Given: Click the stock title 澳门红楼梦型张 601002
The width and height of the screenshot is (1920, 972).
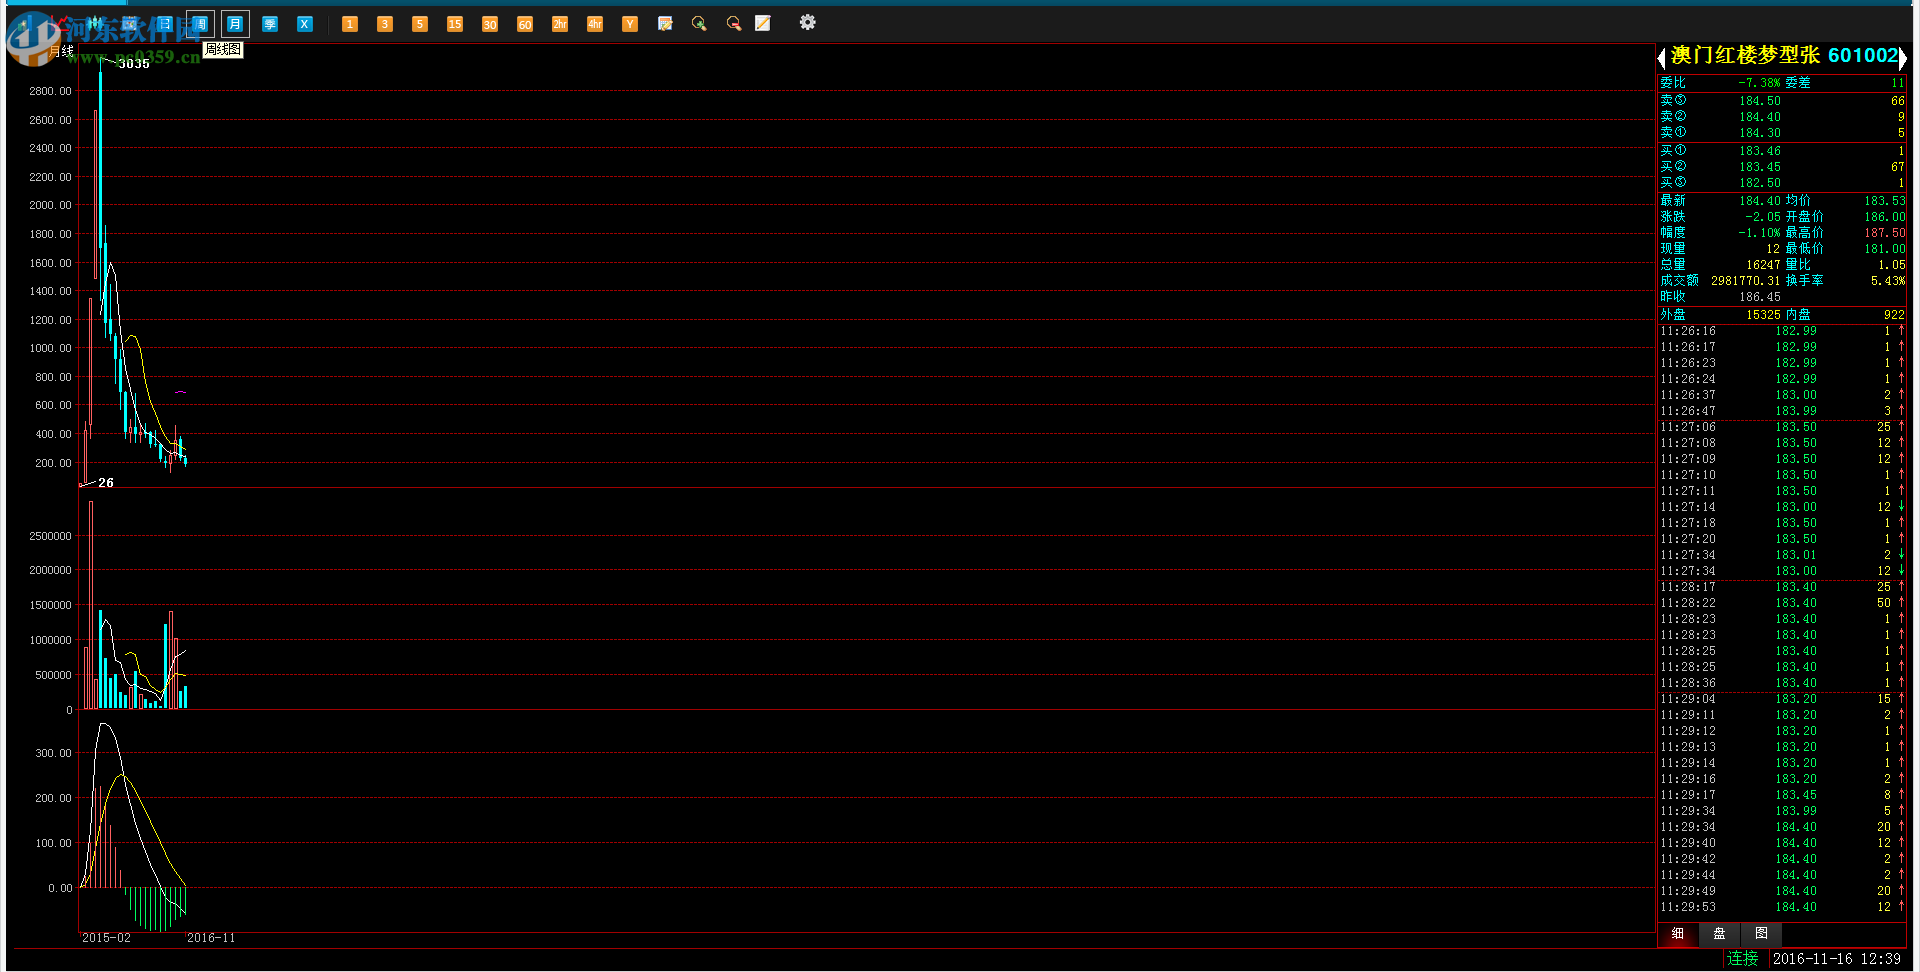Looking at the screenshot, I should pyautogui.click(x=1784, y=56).
